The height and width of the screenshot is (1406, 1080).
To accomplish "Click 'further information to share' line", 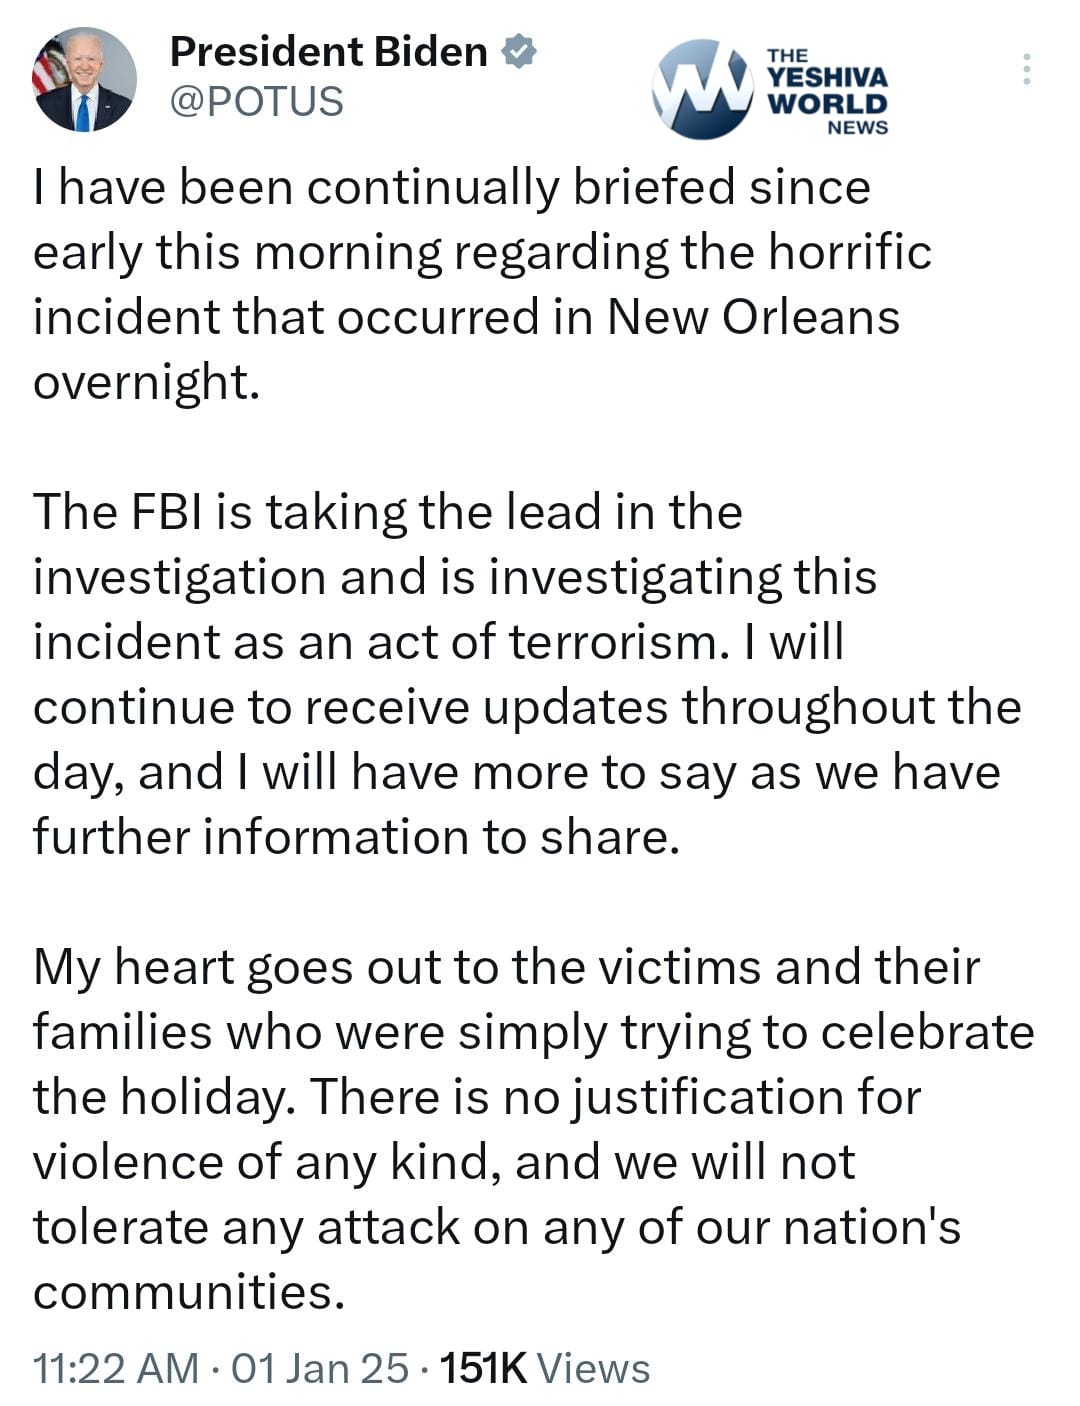I will (x=356, y=837).
